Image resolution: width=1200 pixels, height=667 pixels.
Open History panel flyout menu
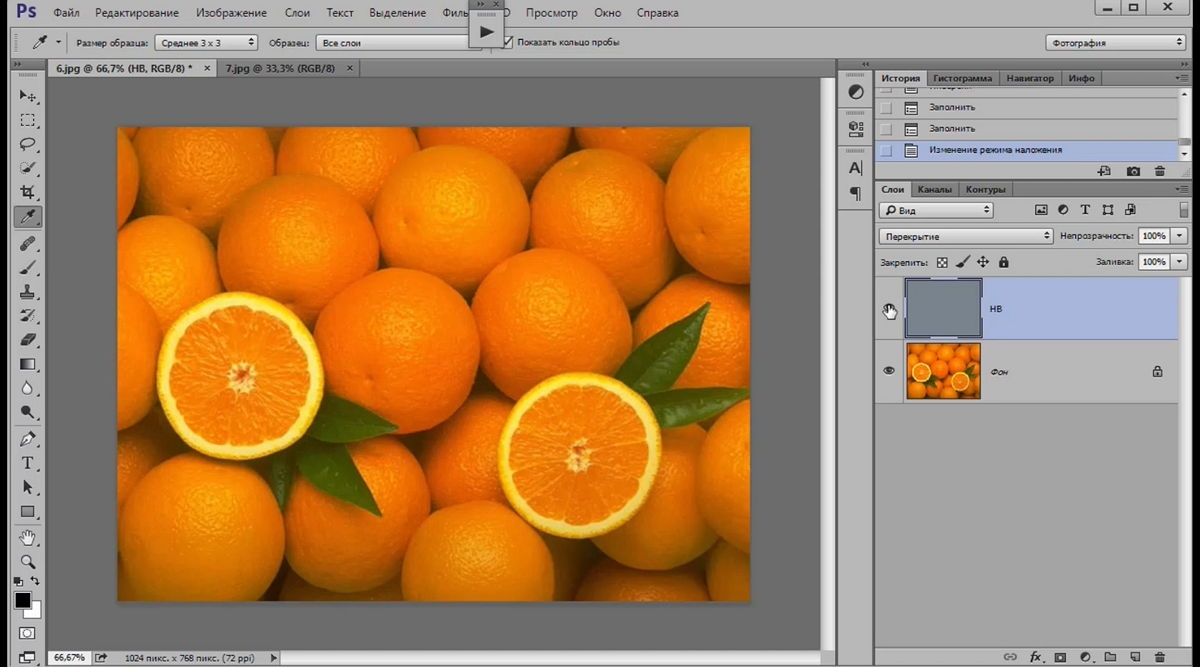click(x=1183, y=78)
